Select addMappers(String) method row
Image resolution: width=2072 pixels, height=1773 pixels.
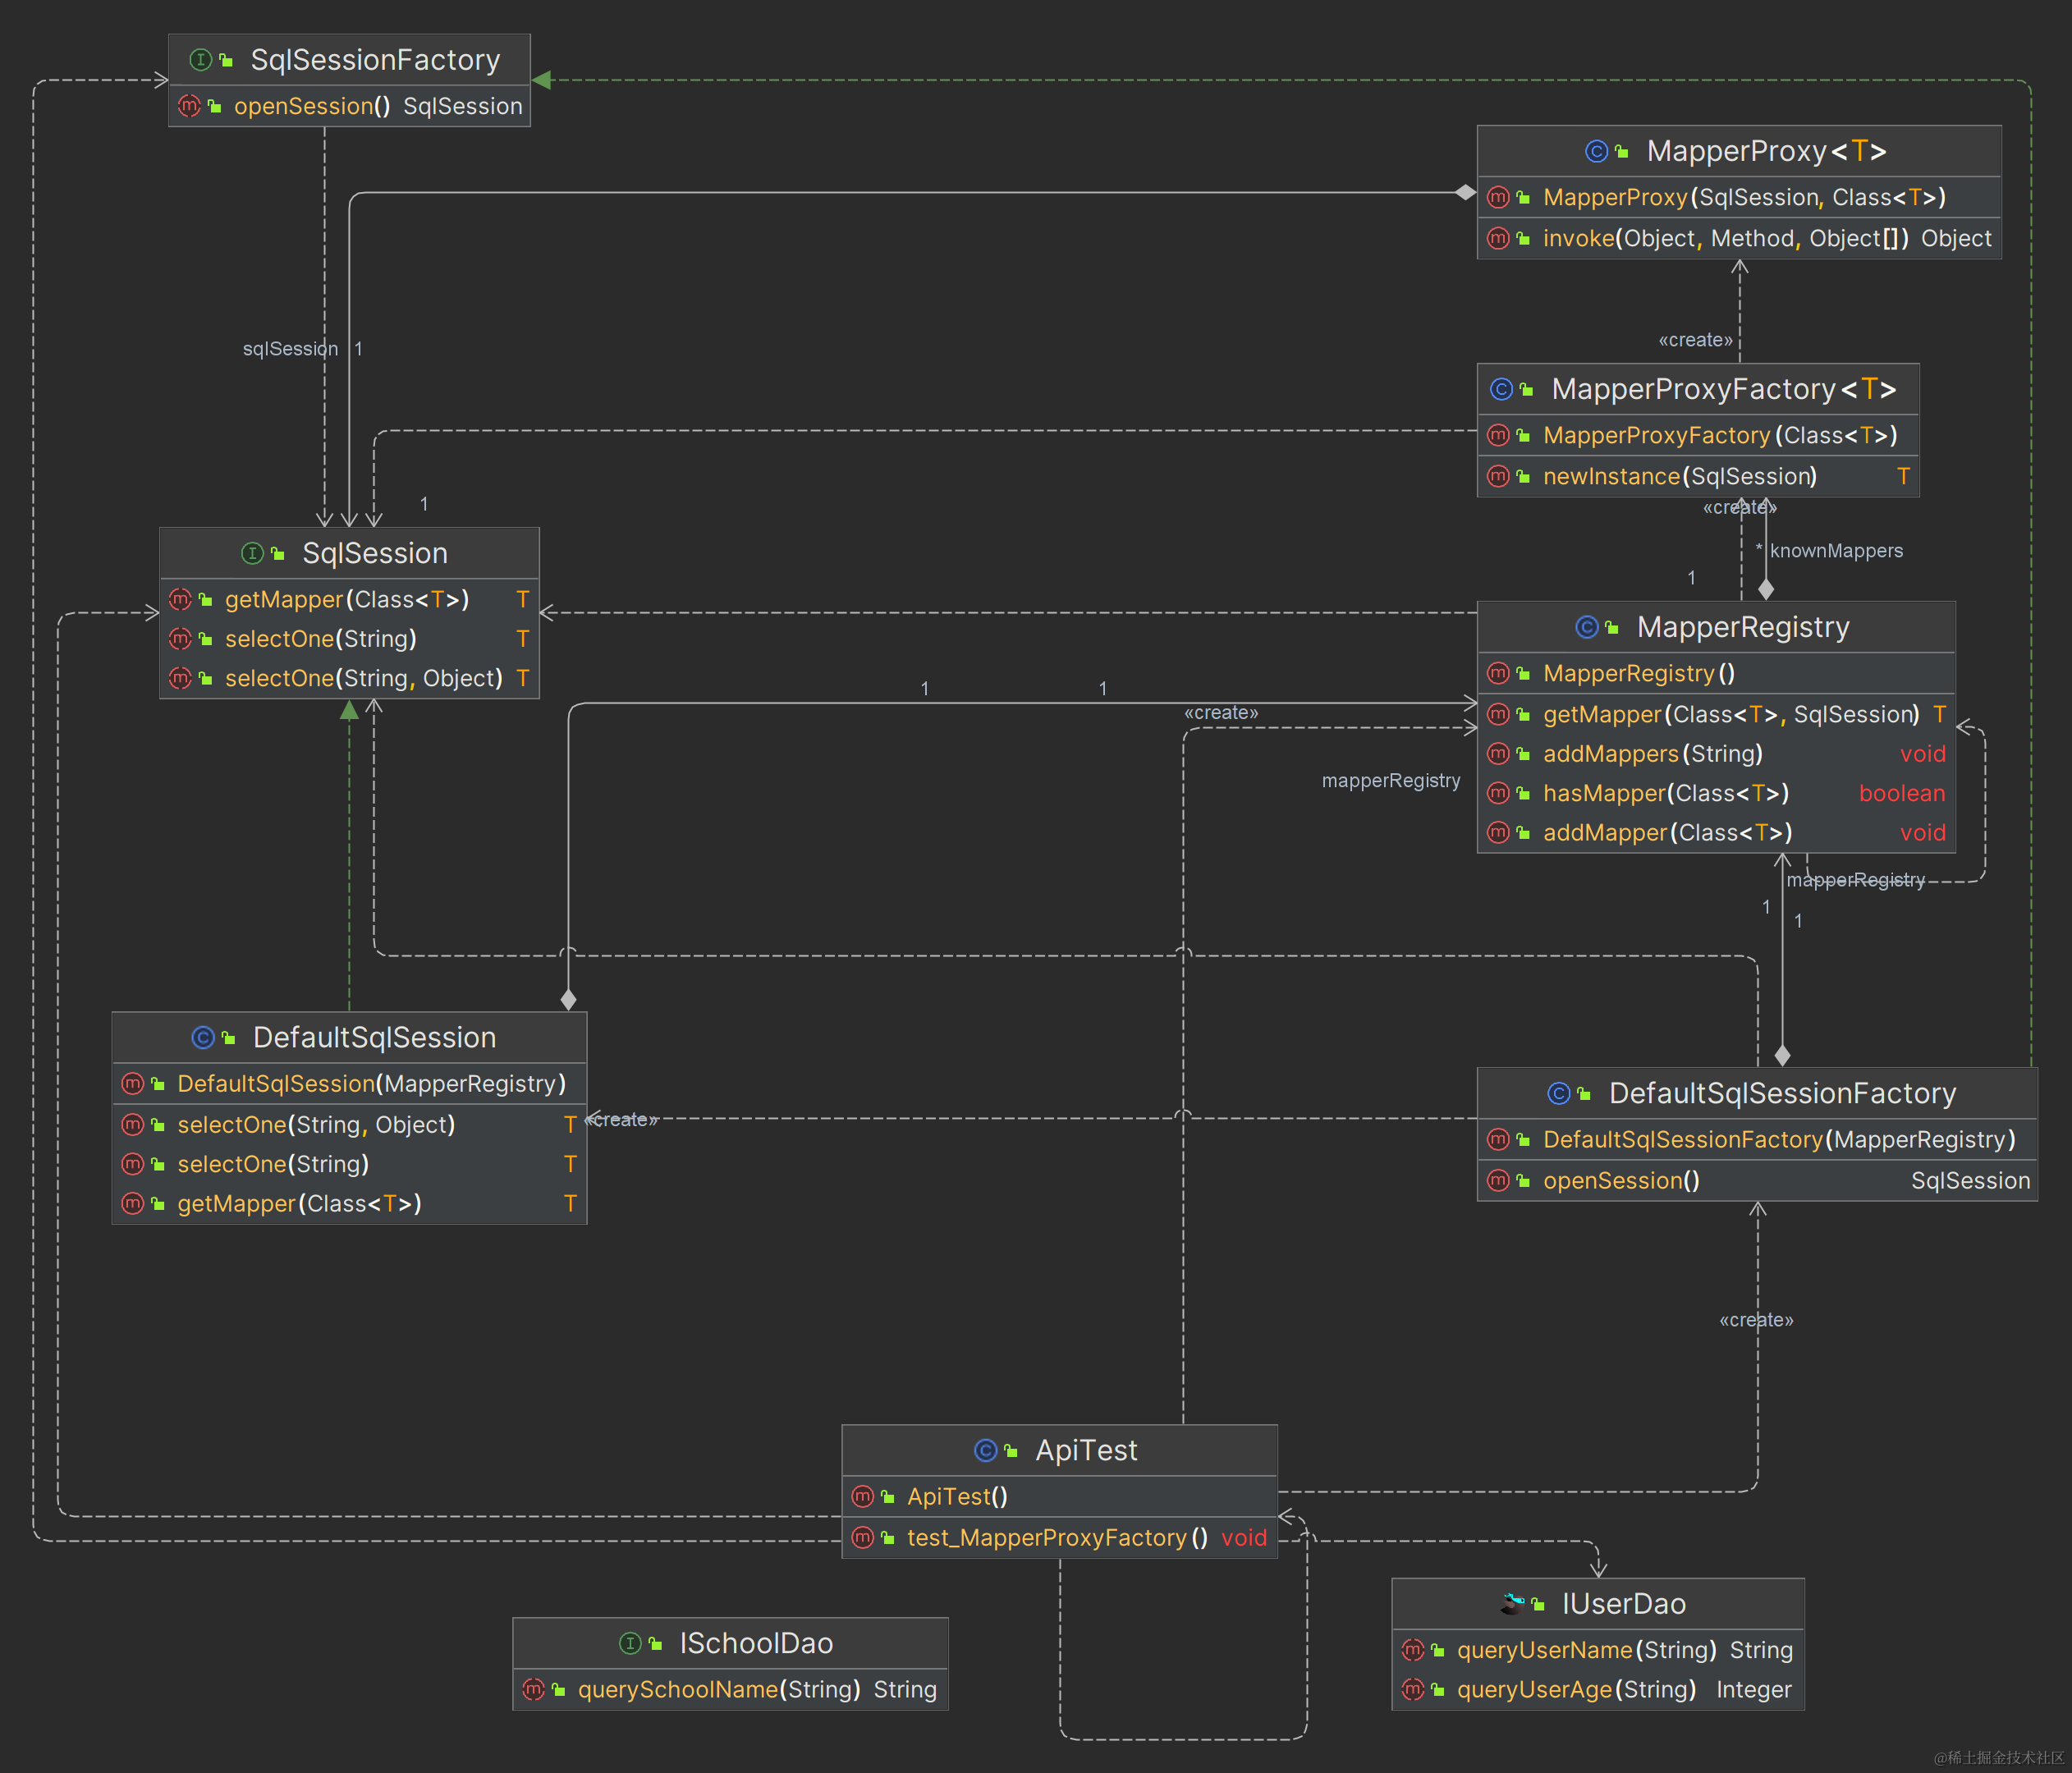point(1652,754)
